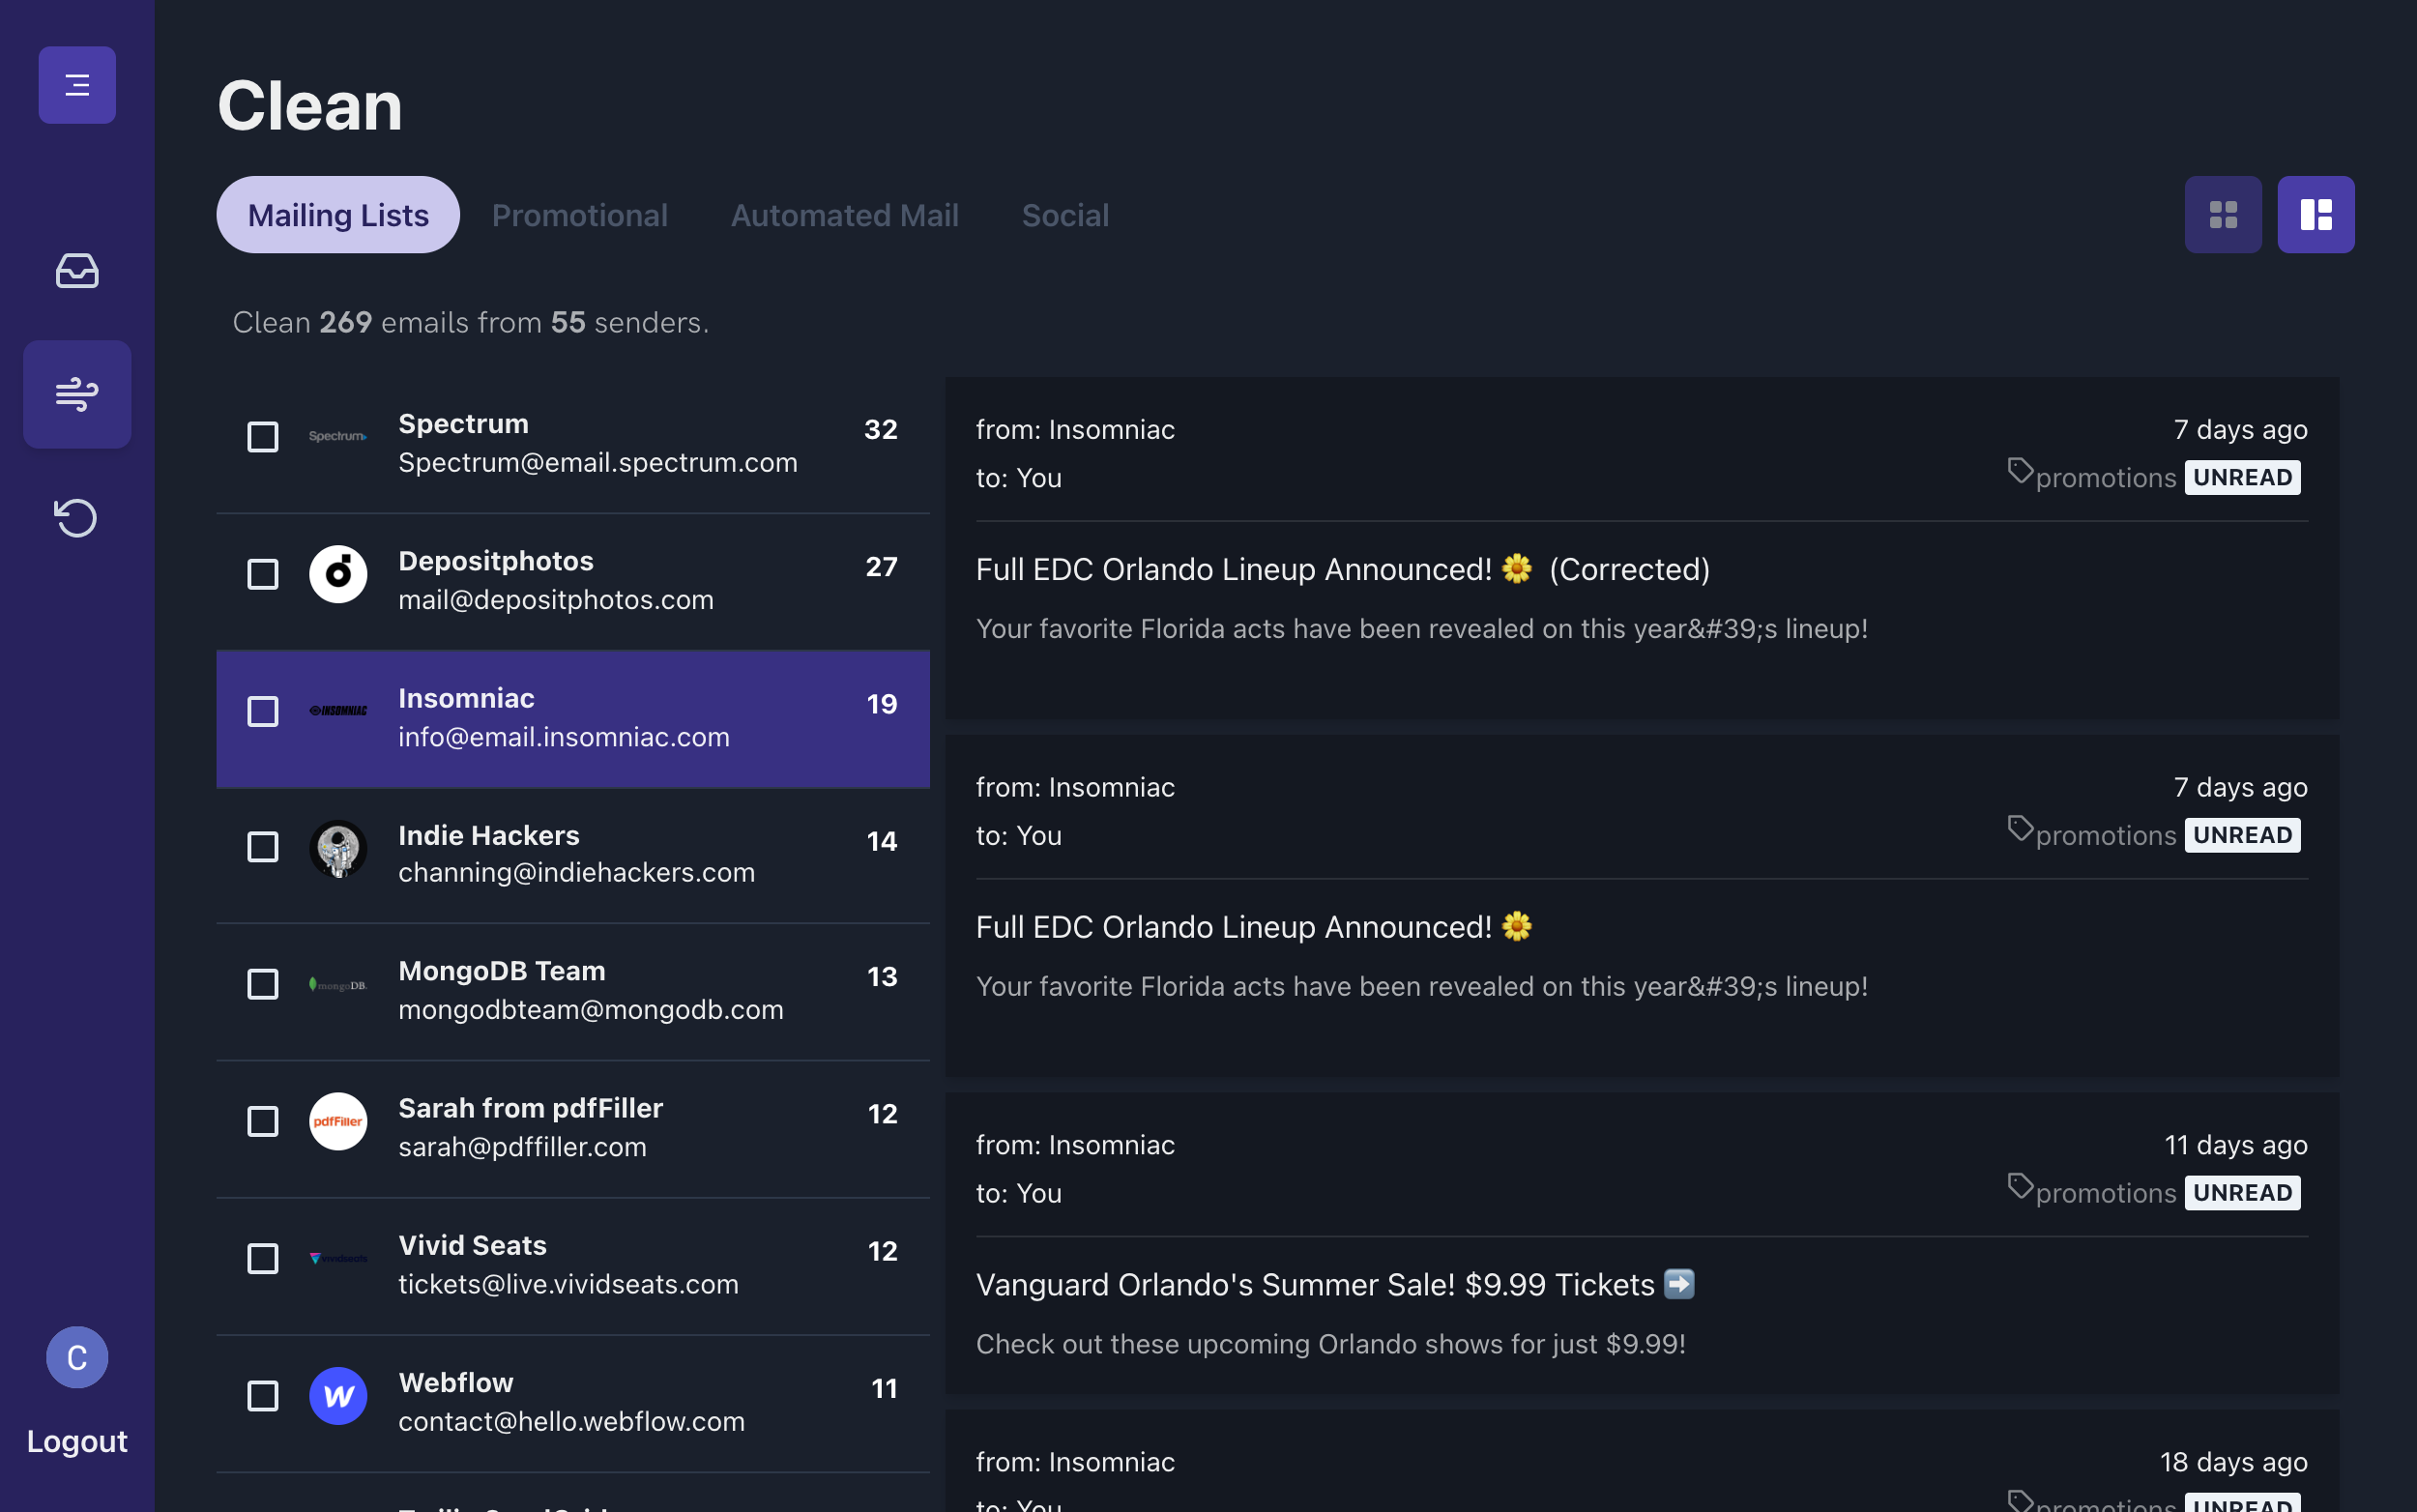Switch to split panel view layout

[x=2316, y=215]
